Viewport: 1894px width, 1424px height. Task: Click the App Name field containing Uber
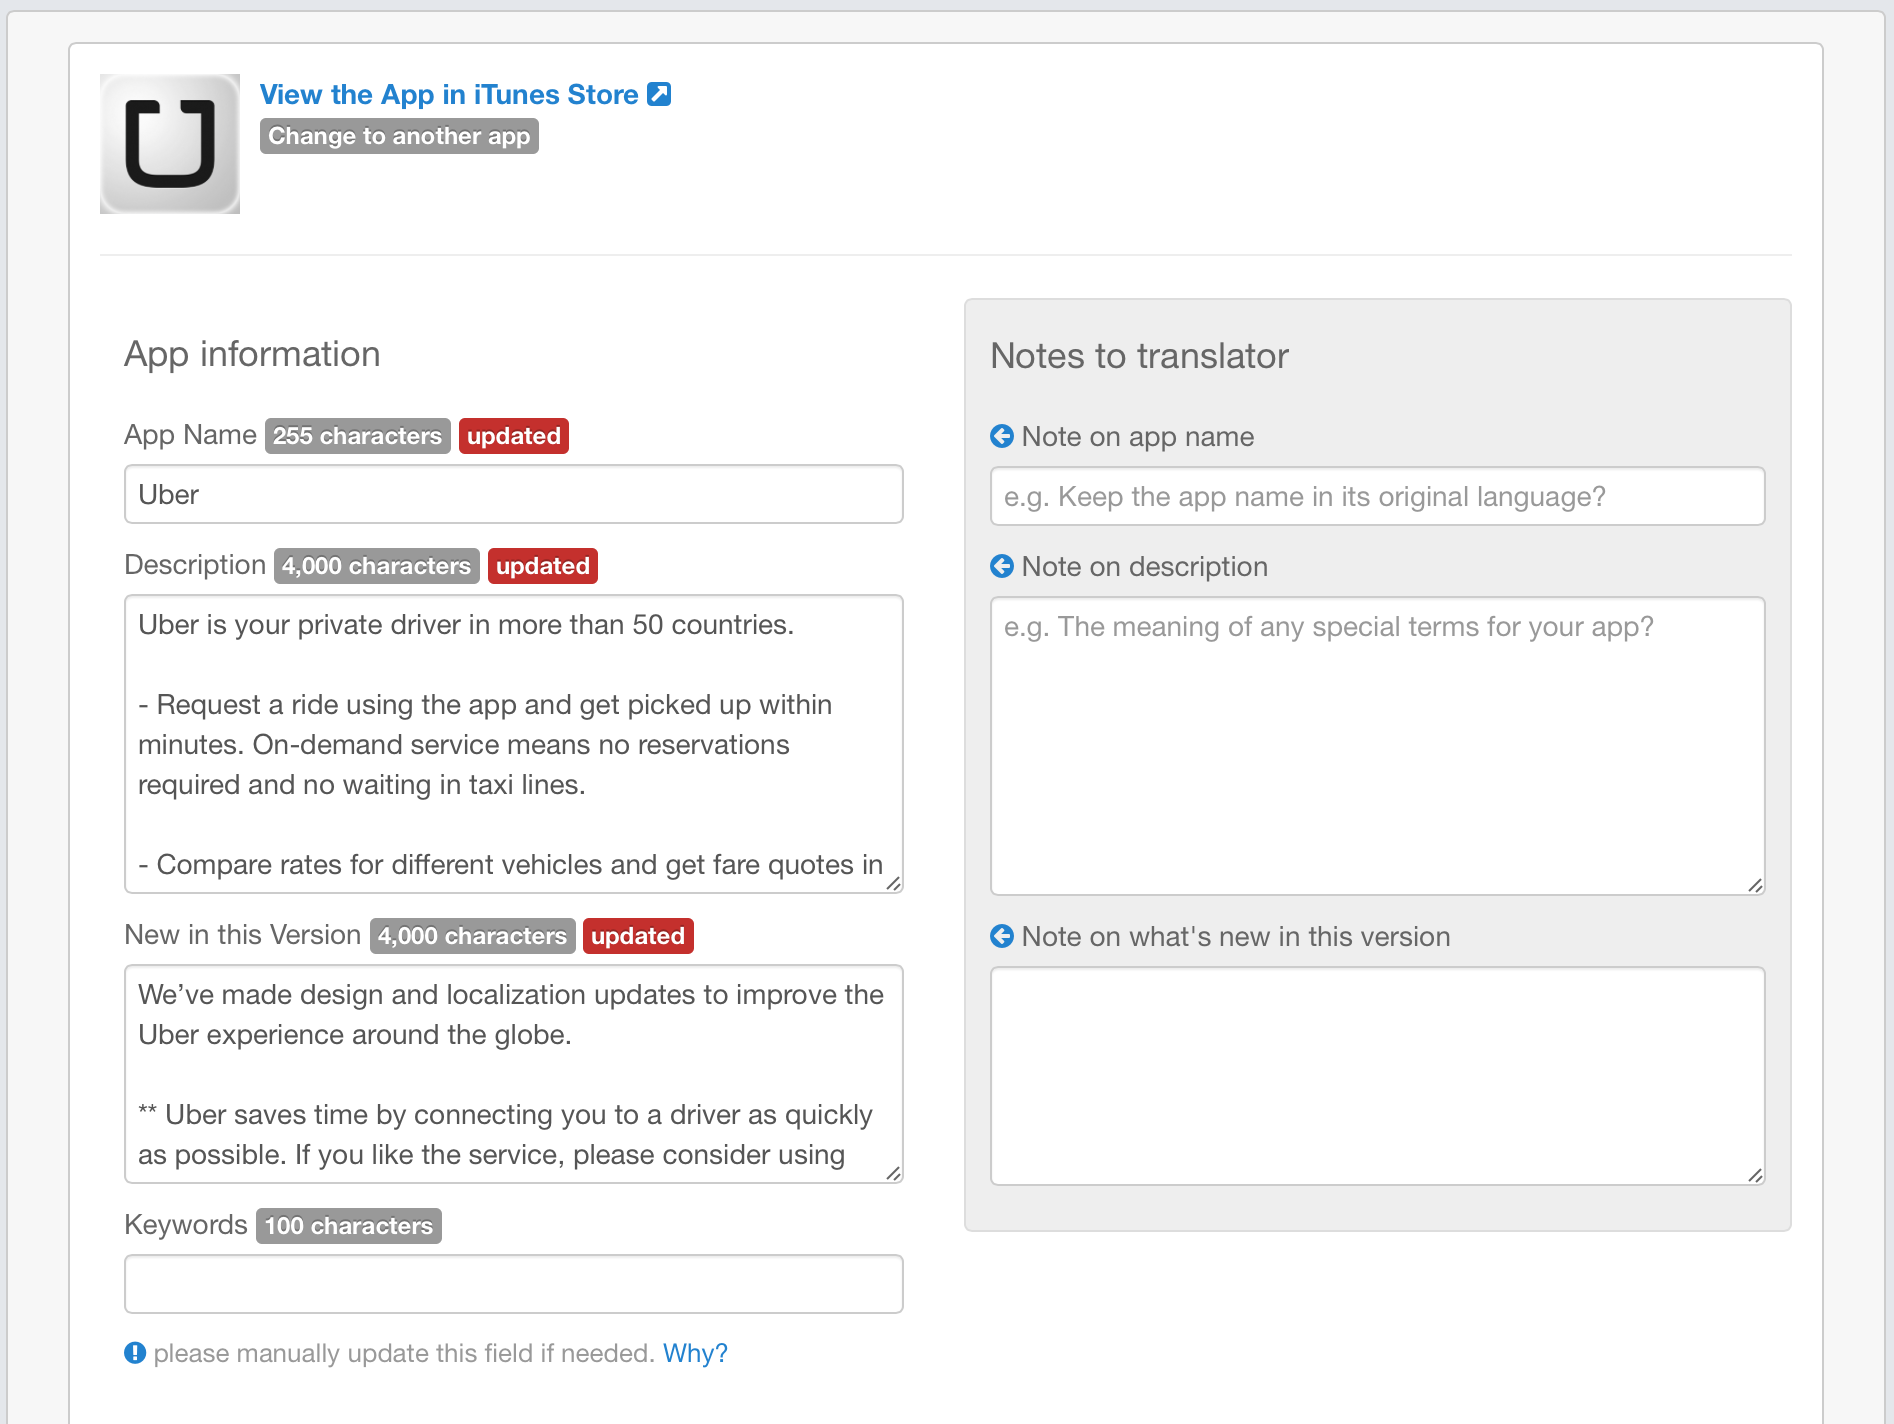[514, 494]
